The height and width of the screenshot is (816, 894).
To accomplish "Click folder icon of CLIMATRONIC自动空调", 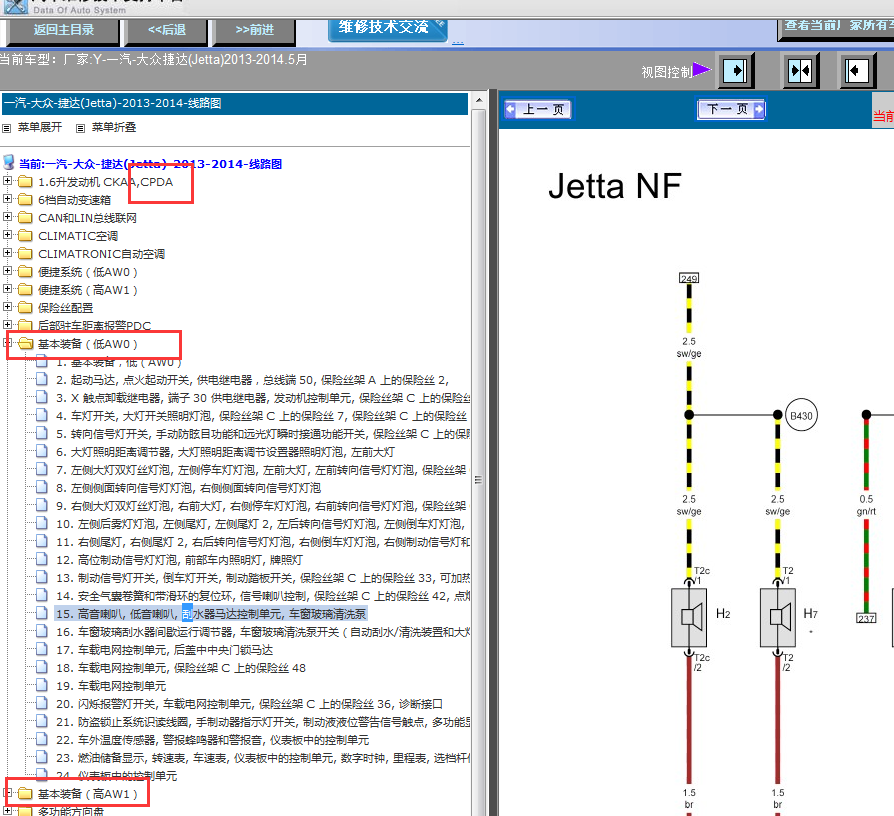I will tap(25, 254).
